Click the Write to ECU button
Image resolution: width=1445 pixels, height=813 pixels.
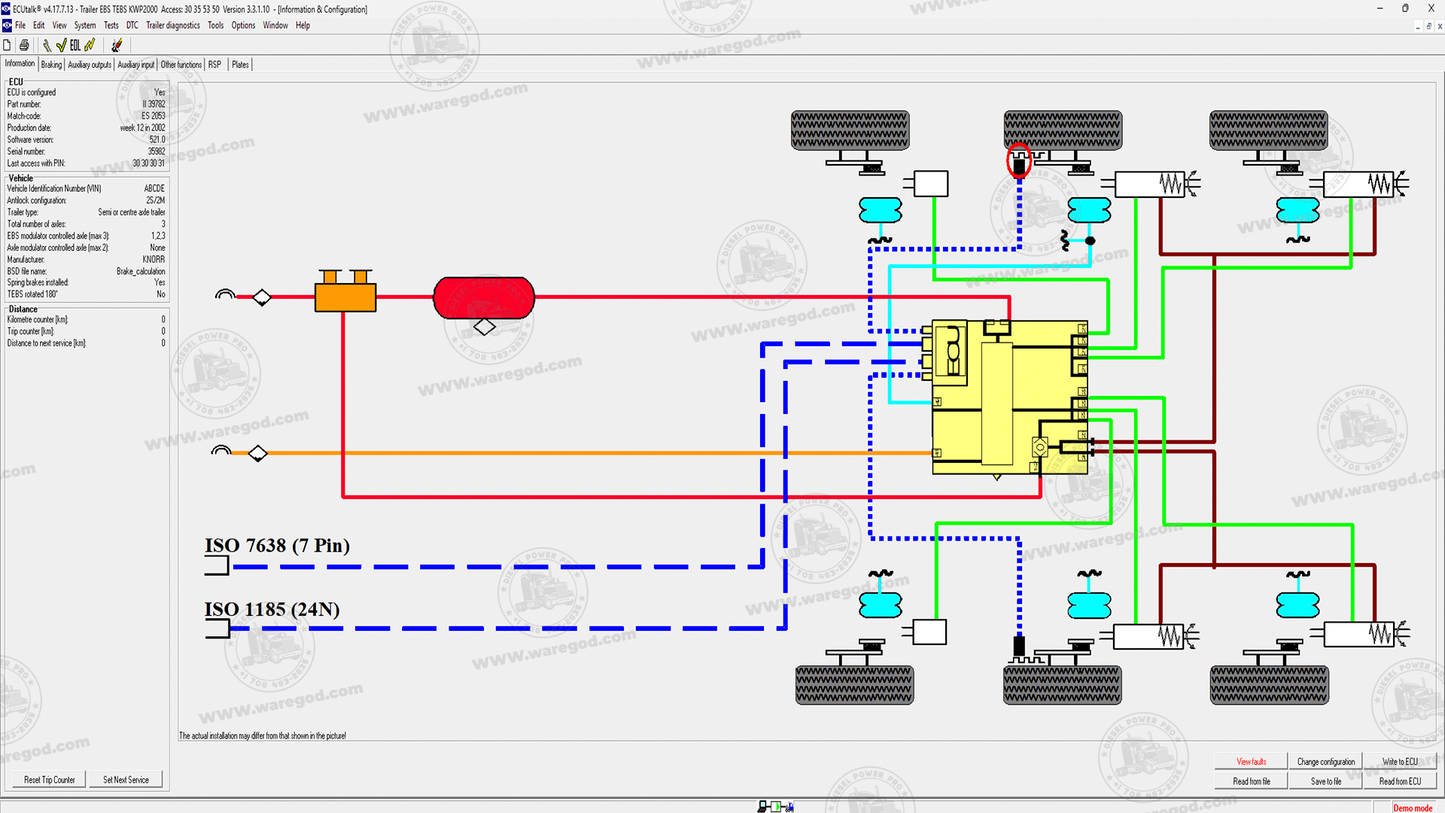[1400, 762]
